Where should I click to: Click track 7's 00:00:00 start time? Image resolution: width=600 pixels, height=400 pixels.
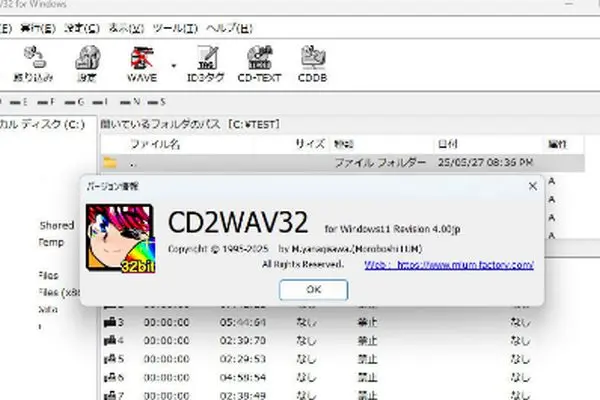tap(166, 395)
